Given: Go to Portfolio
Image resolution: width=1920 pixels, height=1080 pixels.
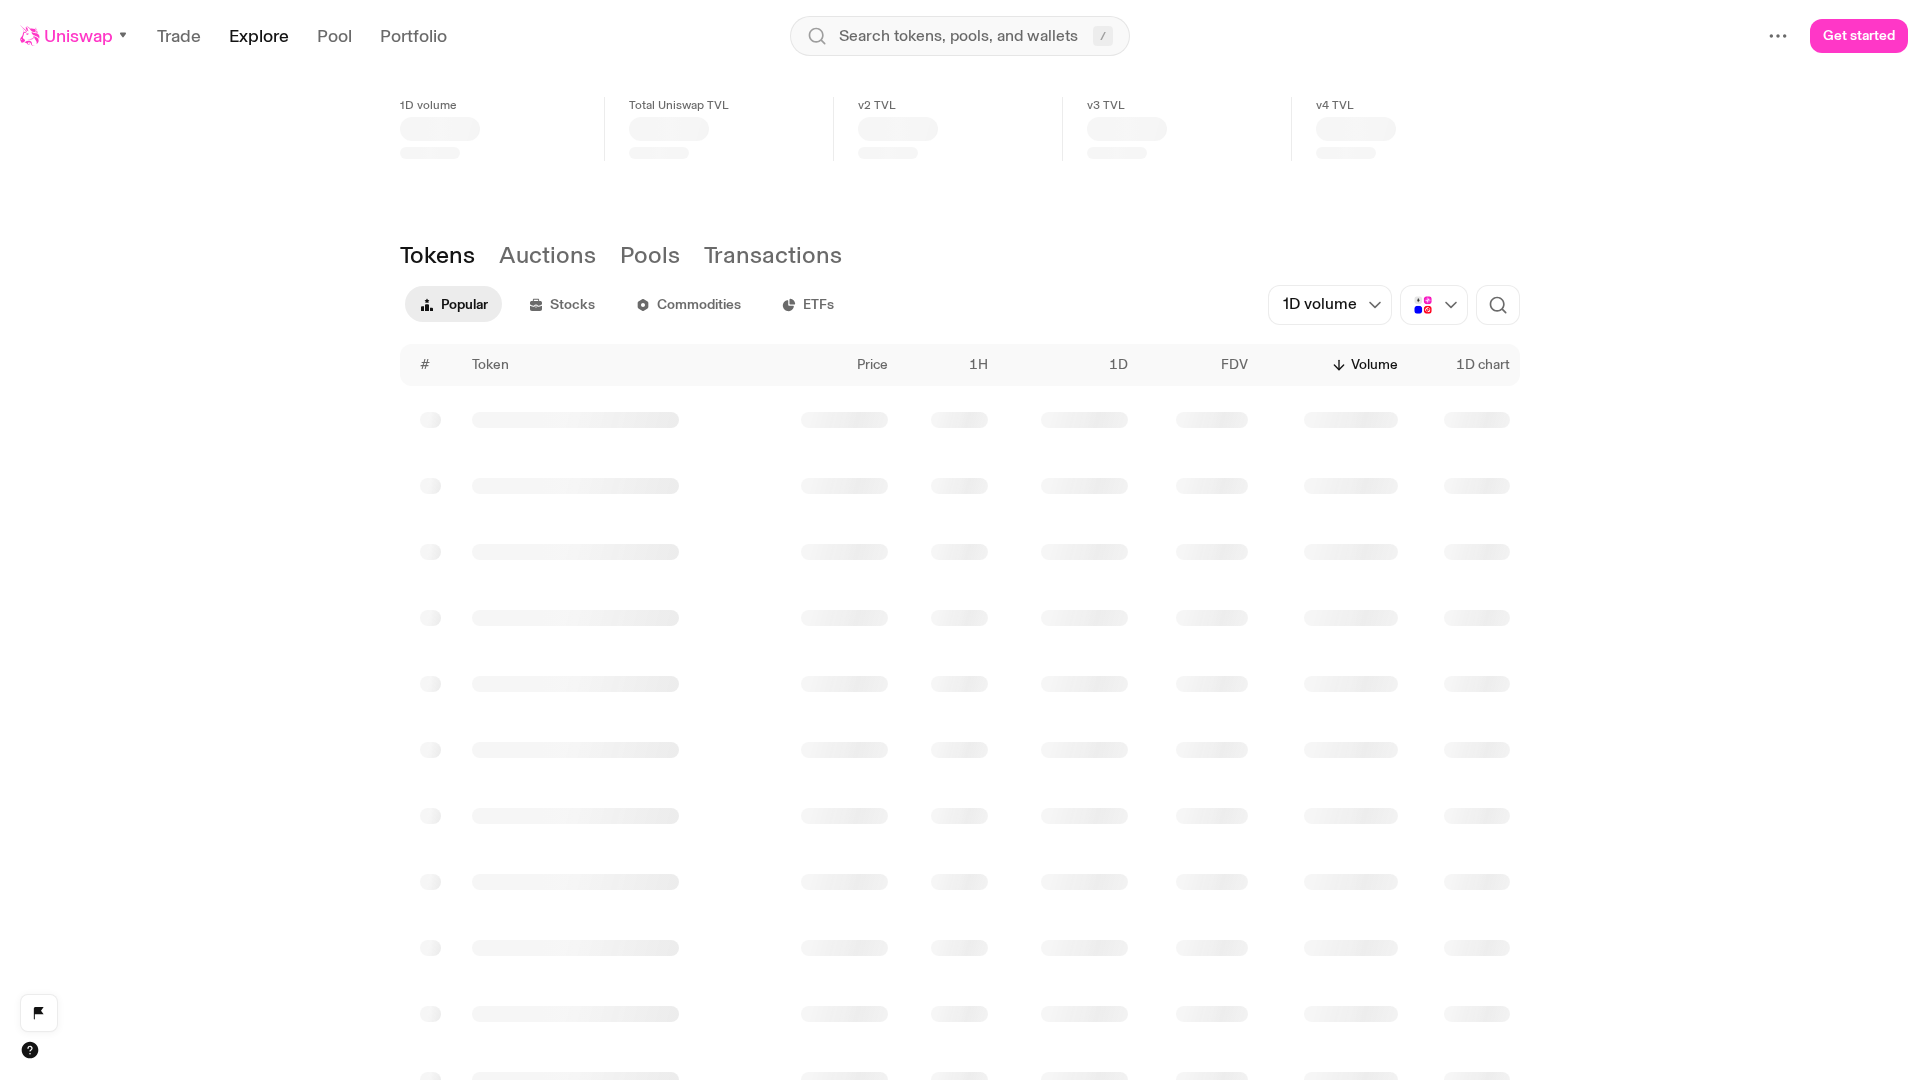Looking at the screenshot, I should coord(413,36).
